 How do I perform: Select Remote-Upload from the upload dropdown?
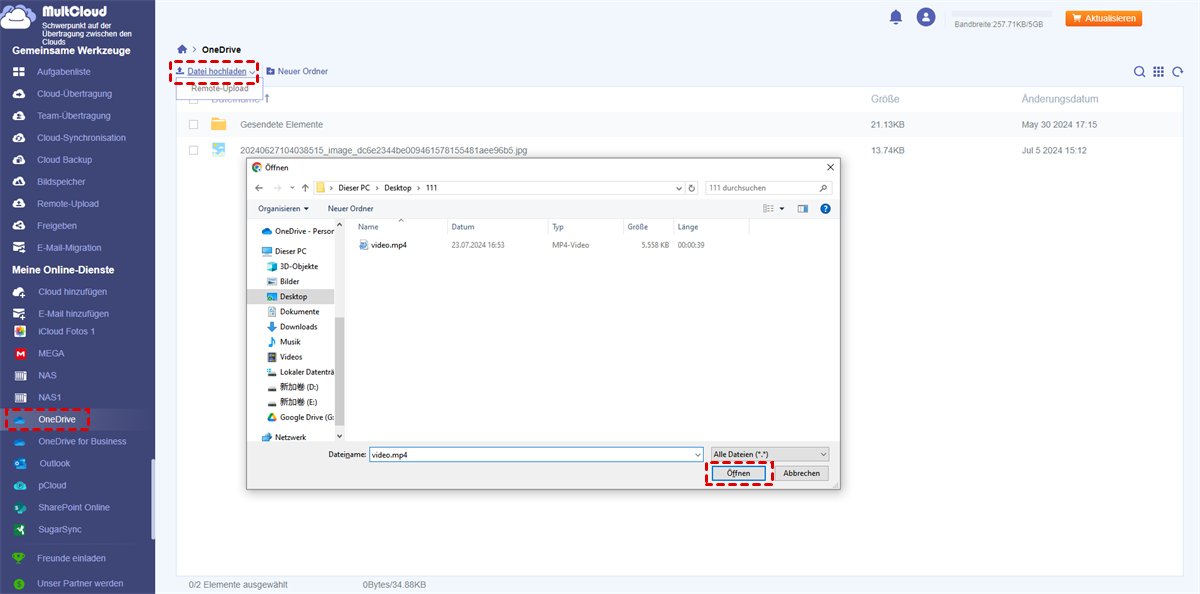click(x=220, y=89)
